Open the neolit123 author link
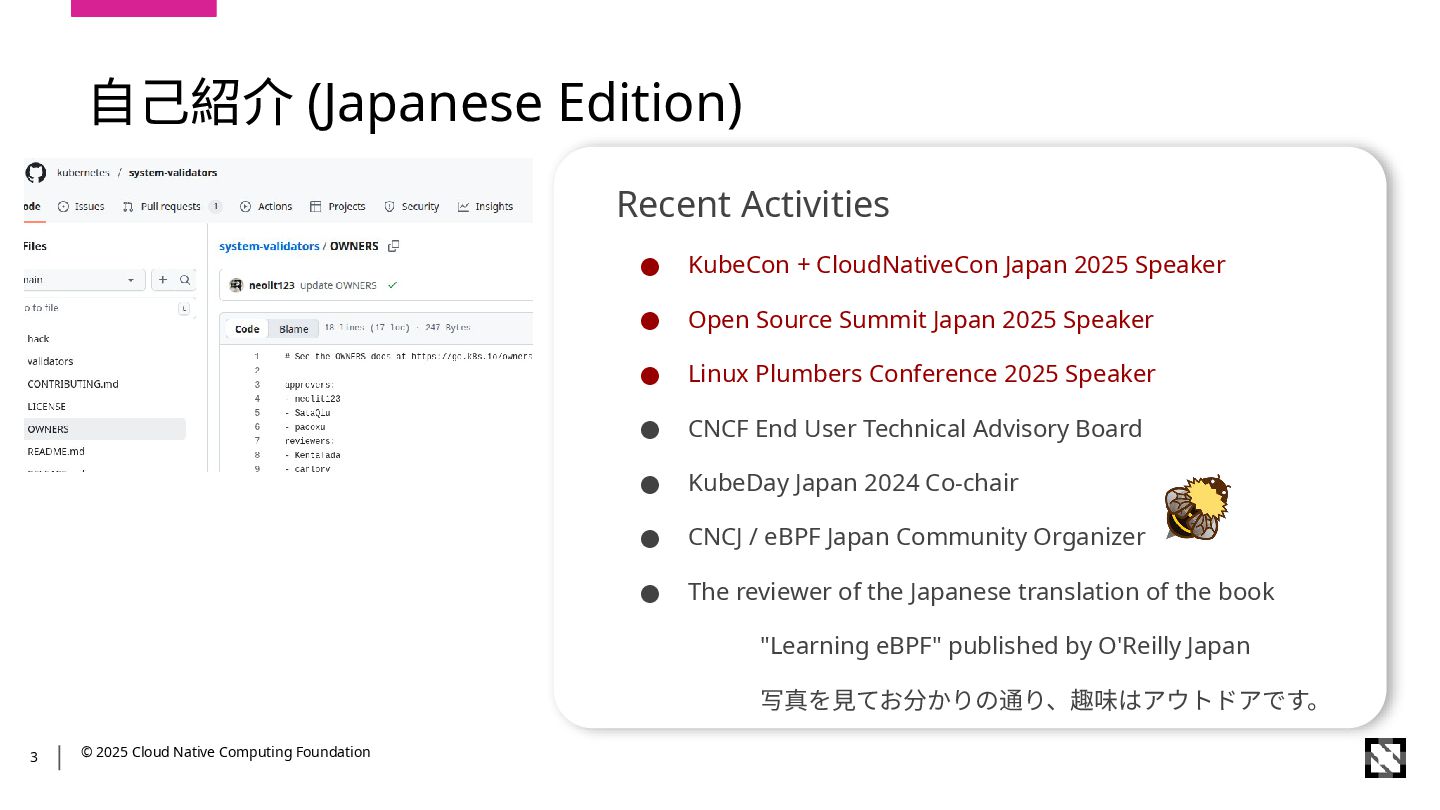Viewport: 1440px width, 810px height. pyautogui.click(x=272, y=285)
